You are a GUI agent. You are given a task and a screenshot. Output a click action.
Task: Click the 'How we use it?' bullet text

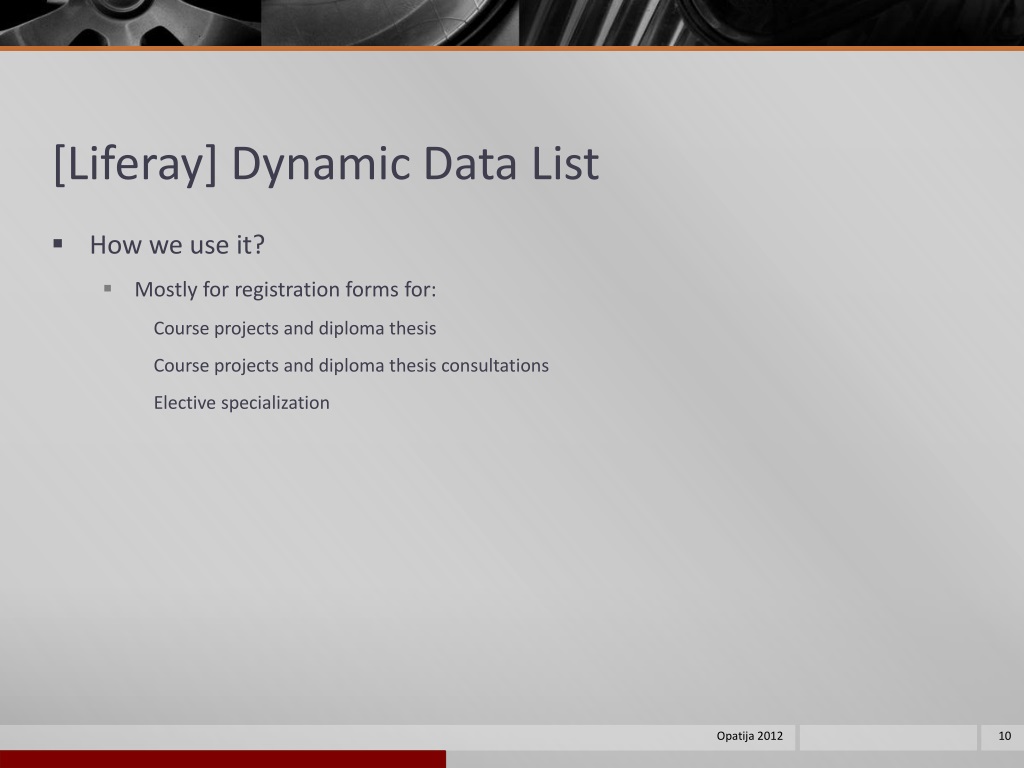coord(177,245)
